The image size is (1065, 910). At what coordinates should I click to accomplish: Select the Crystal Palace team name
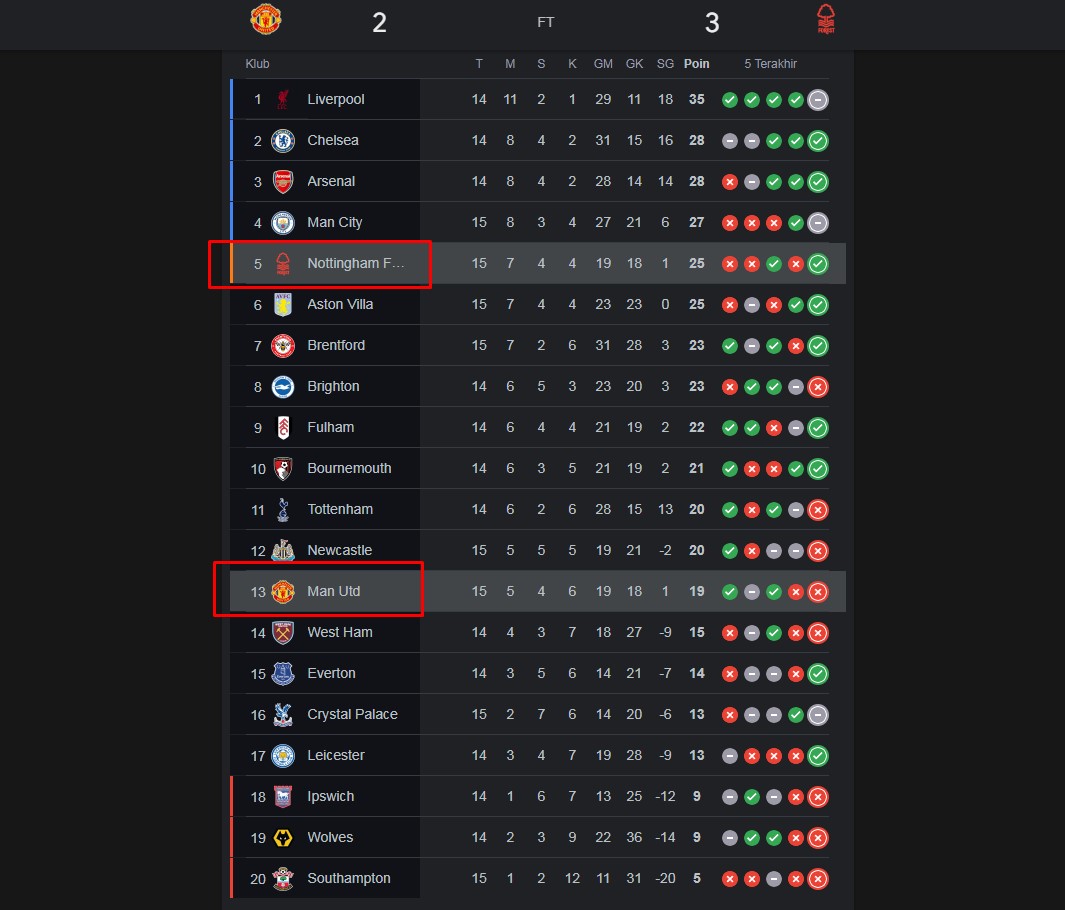click(x=353, y=714)
